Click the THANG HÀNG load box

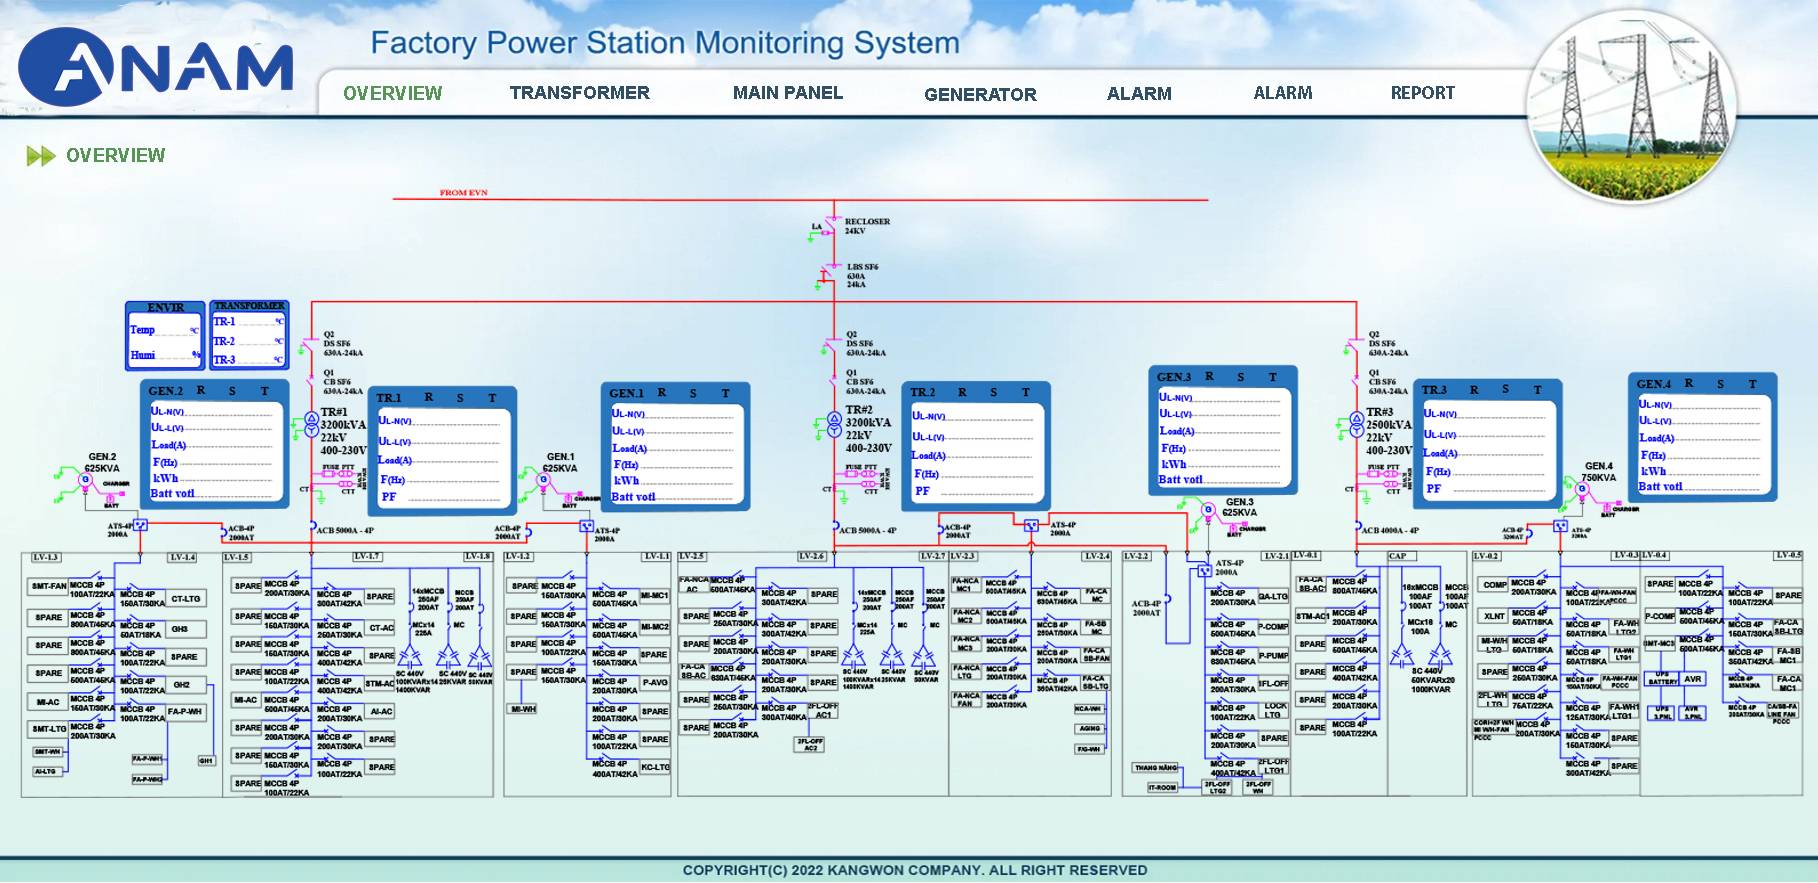tap(1155, 768)
